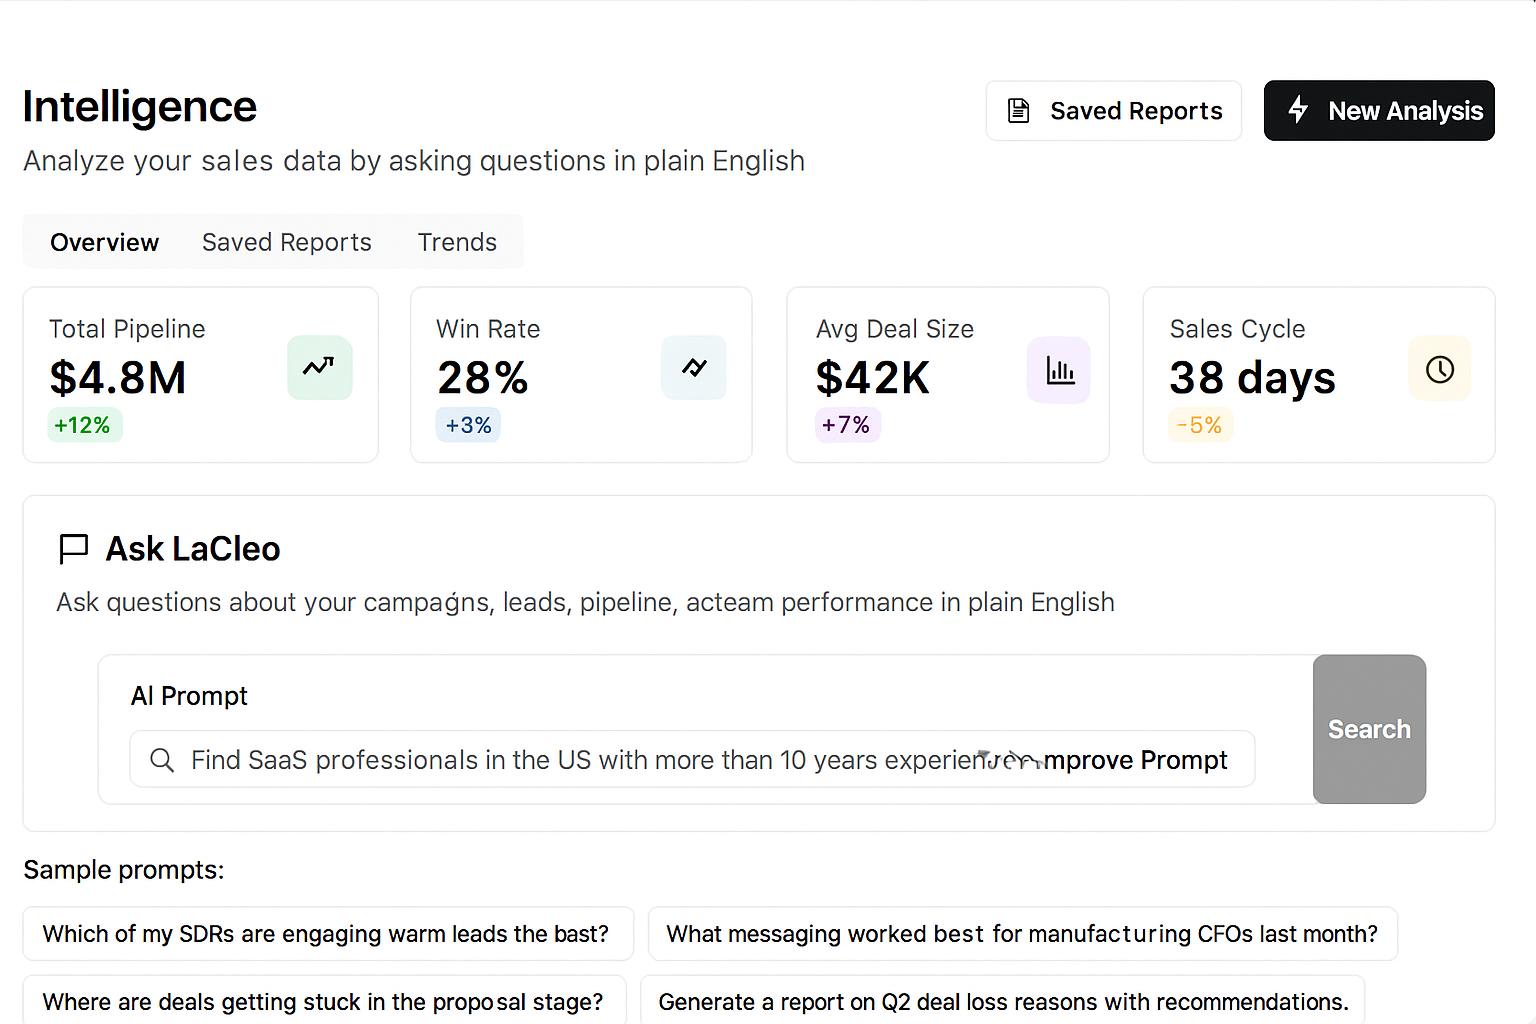The image size is (1536, 1024).
Task: Switch to the Overview tab
Action: click(104, 242)
